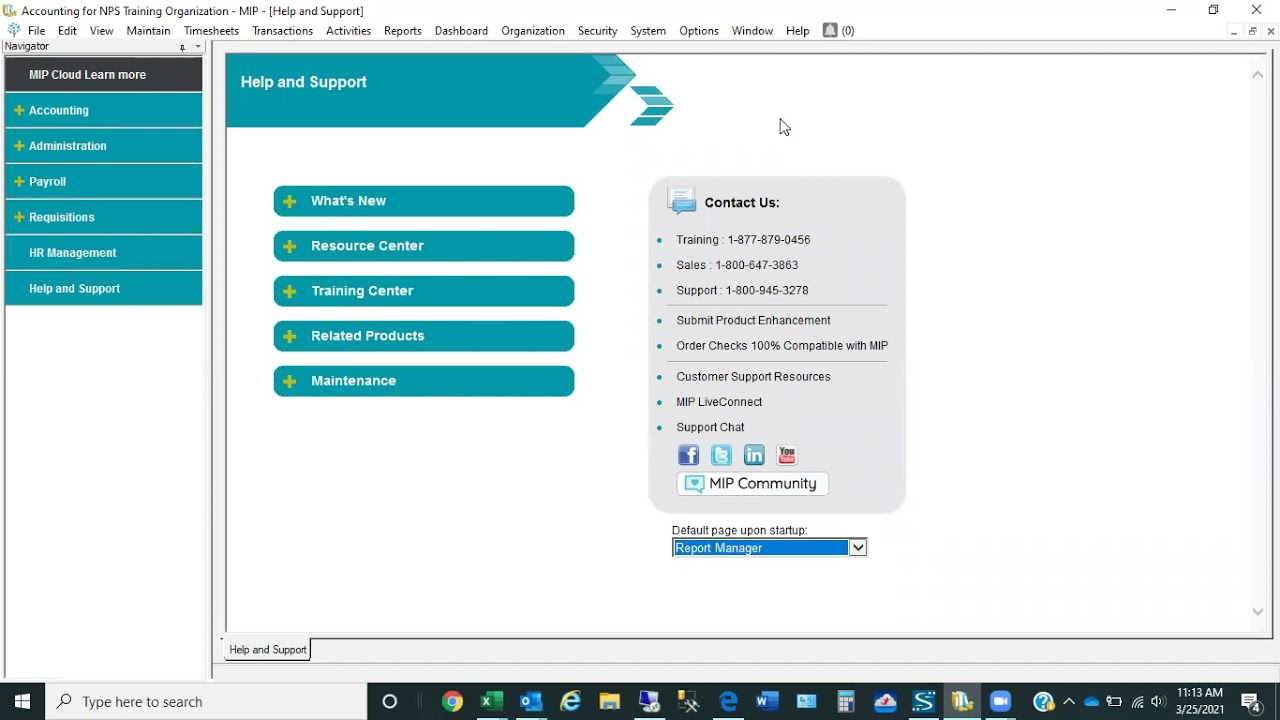This screenshot has height=720, width=1280.
Task: Open the Action Center notifications icon
Action: (x=1251, y=701)
